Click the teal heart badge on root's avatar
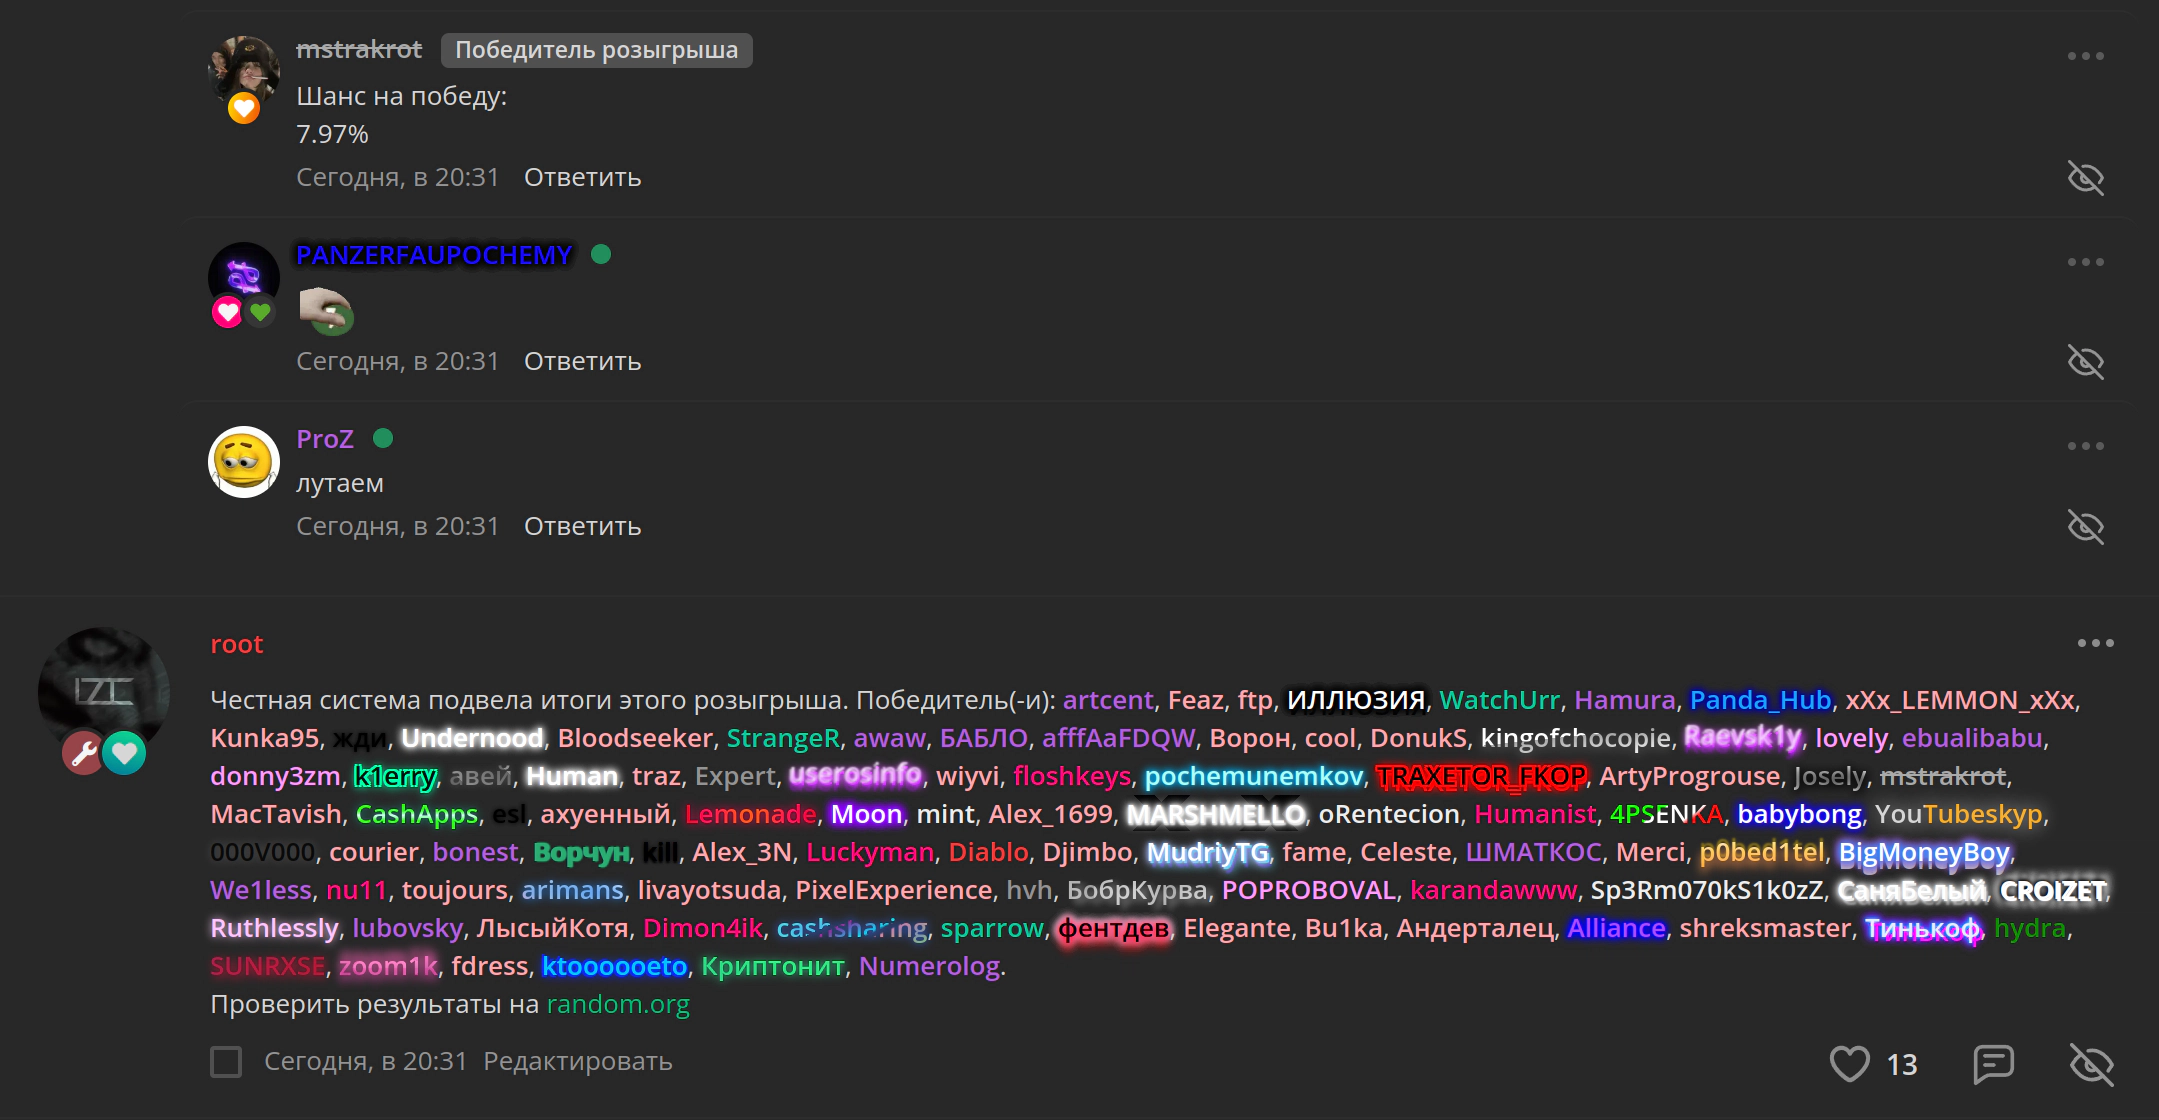Viewport: 2159px width, 1120px height. click(125, 753)
